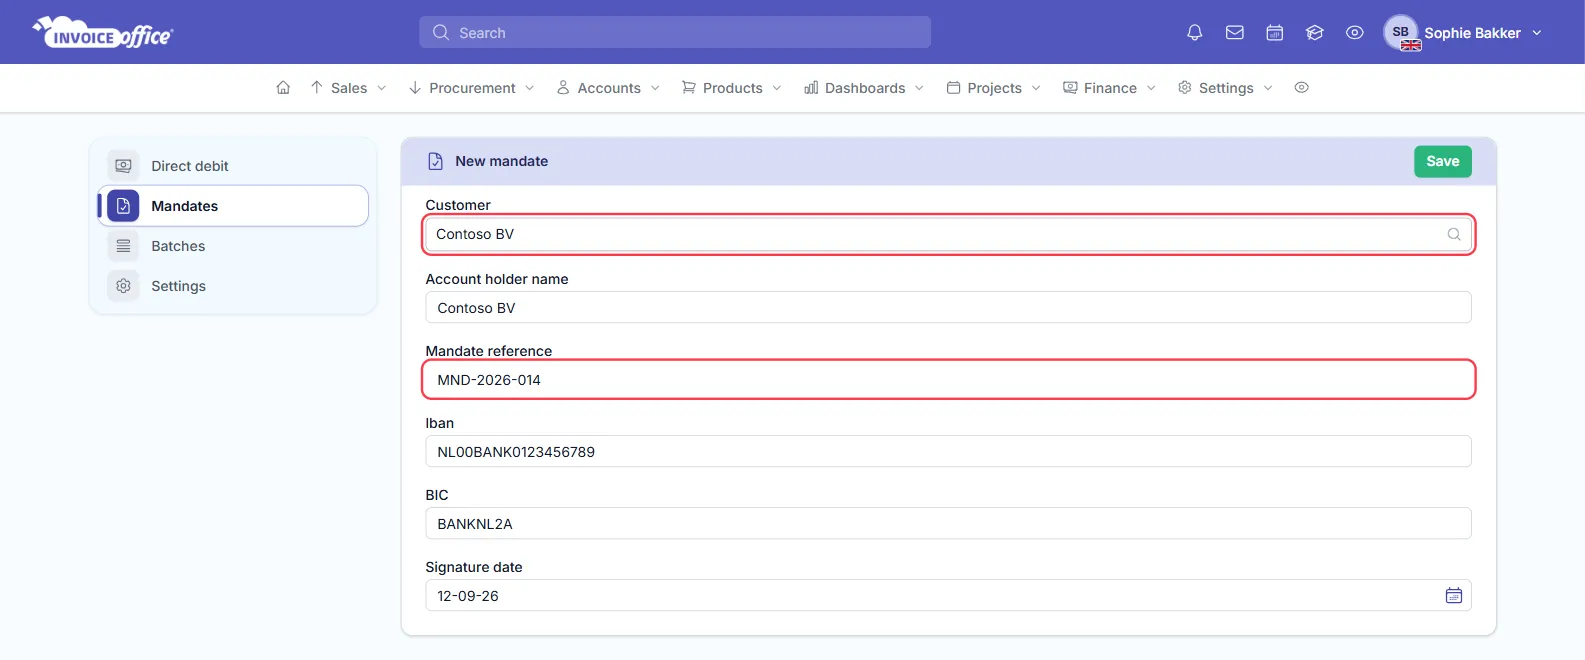1585x660 pixels.
Task: Open the Sales menu
Action: (348, 88)
